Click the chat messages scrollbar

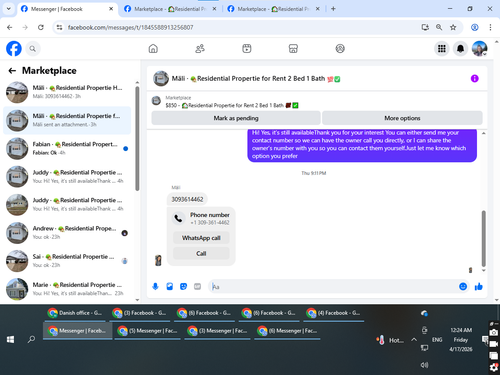(484, 238)
